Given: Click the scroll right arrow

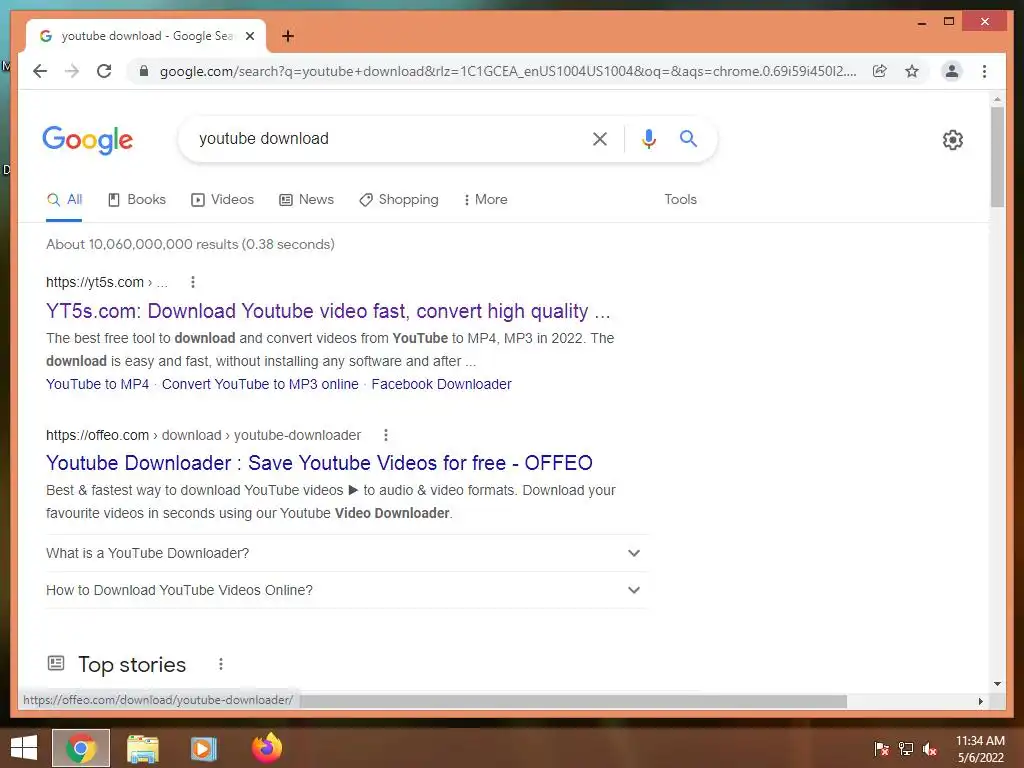Looking at the screenshot, I should (981, 701).
